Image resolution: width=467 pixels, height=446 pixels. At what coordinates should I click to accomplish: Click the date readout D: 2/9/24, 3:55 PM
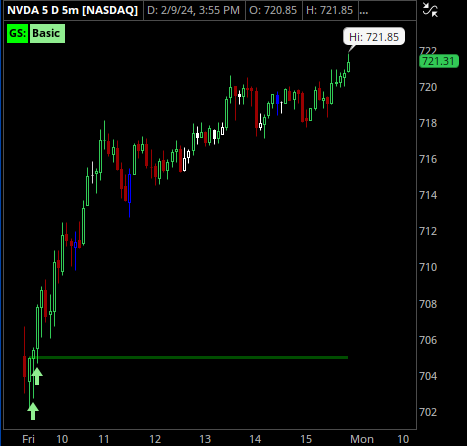coord(193,10)
